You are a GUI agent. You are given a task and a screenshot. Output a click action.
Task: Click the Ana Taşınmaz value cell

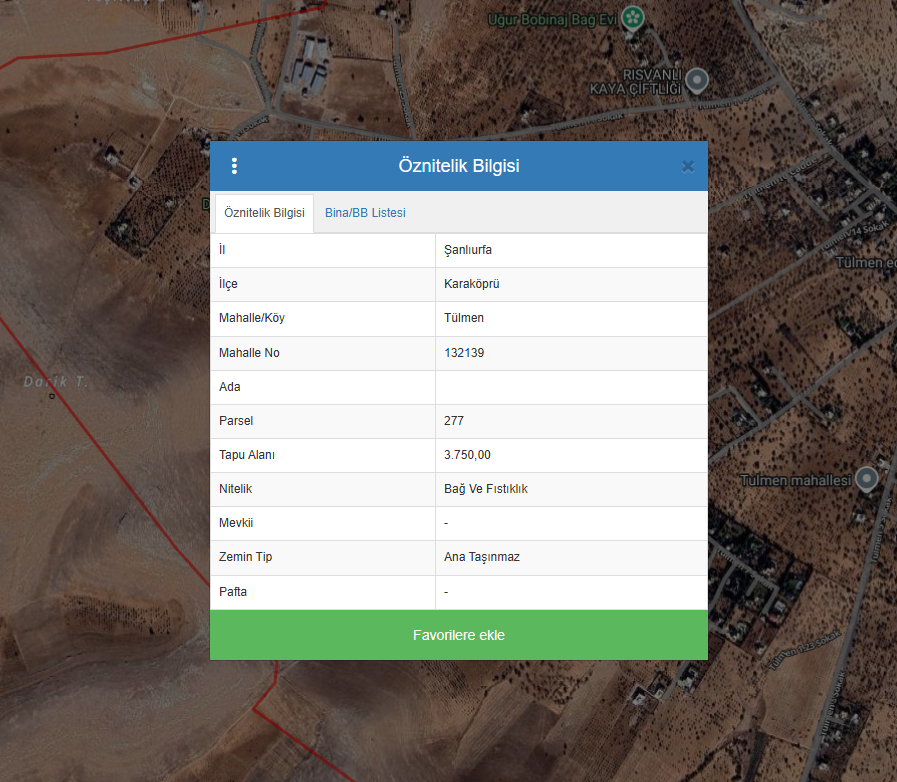tap(571, 557)
